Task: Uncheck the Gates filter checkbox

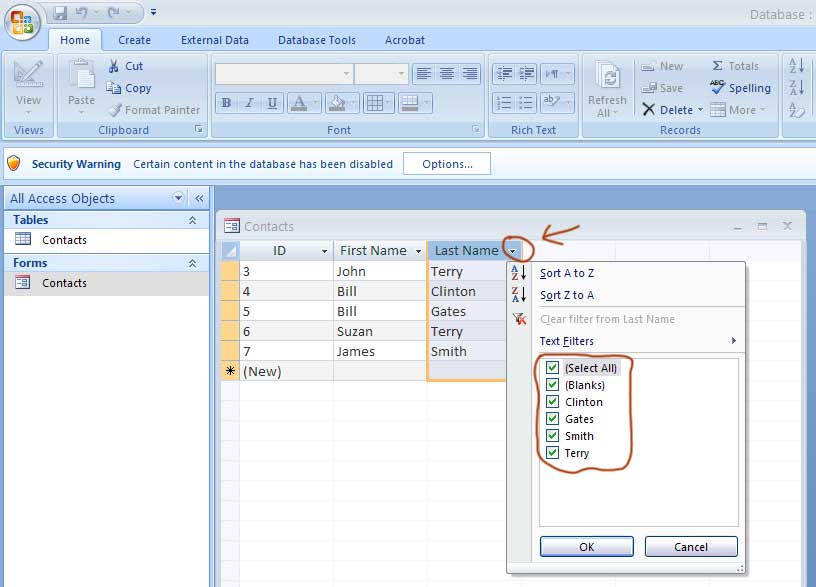Action: click(x=552, y=419)
